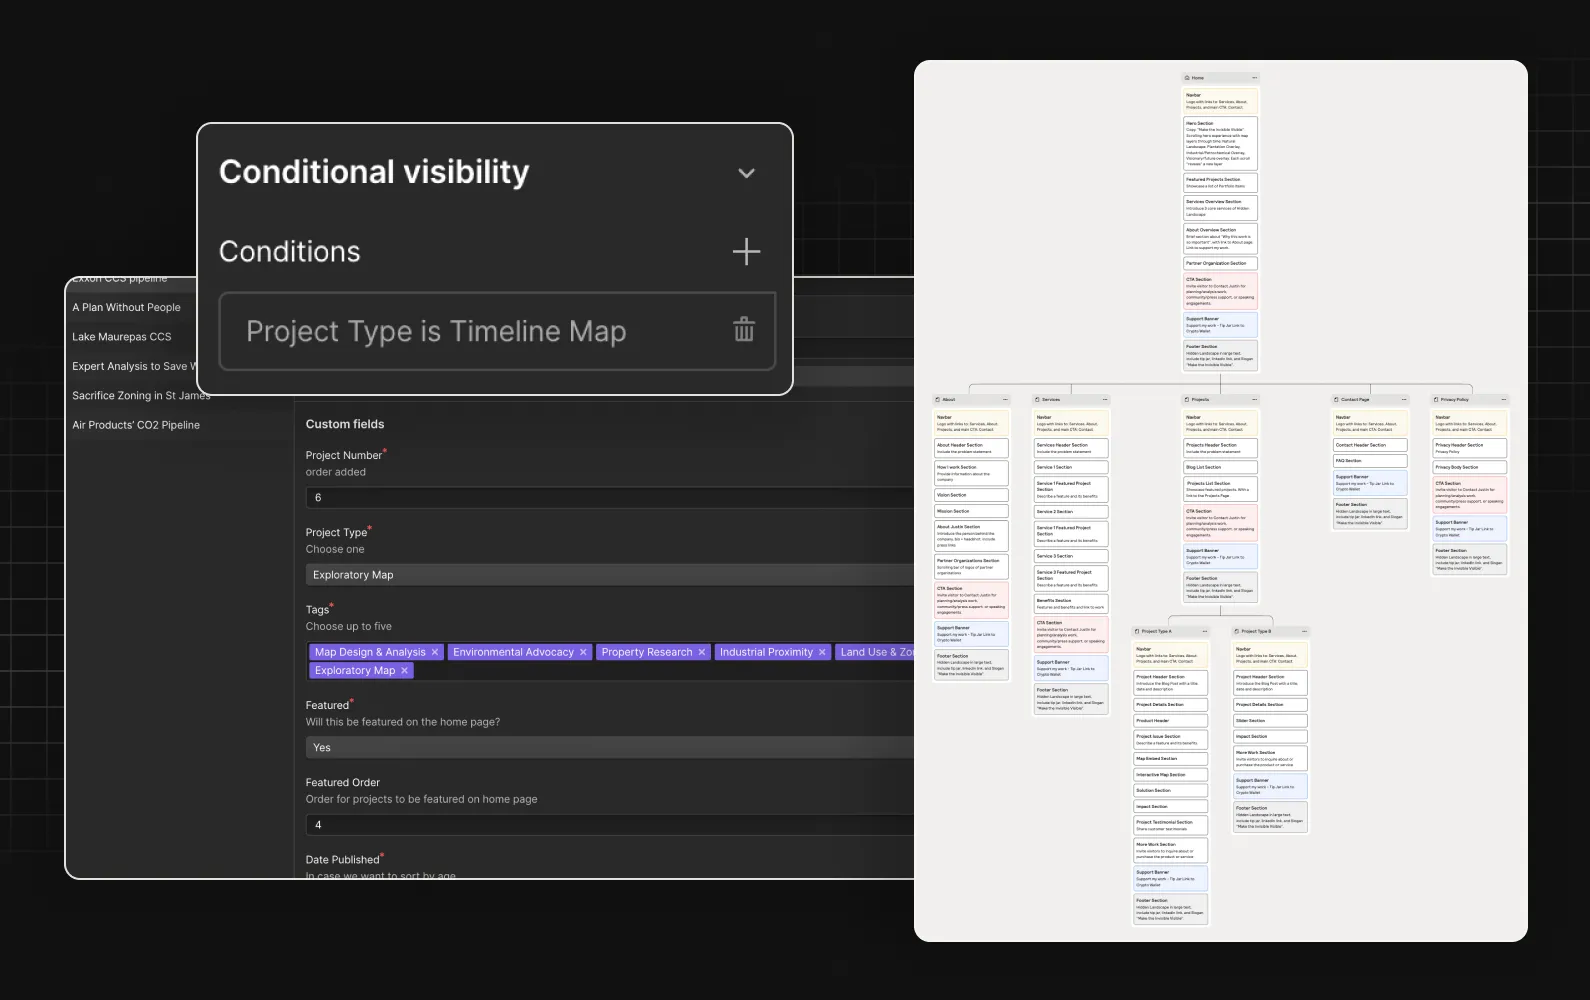Select the Blog List Section card
The image size is (1590, 1000).
coord(1220,467)
